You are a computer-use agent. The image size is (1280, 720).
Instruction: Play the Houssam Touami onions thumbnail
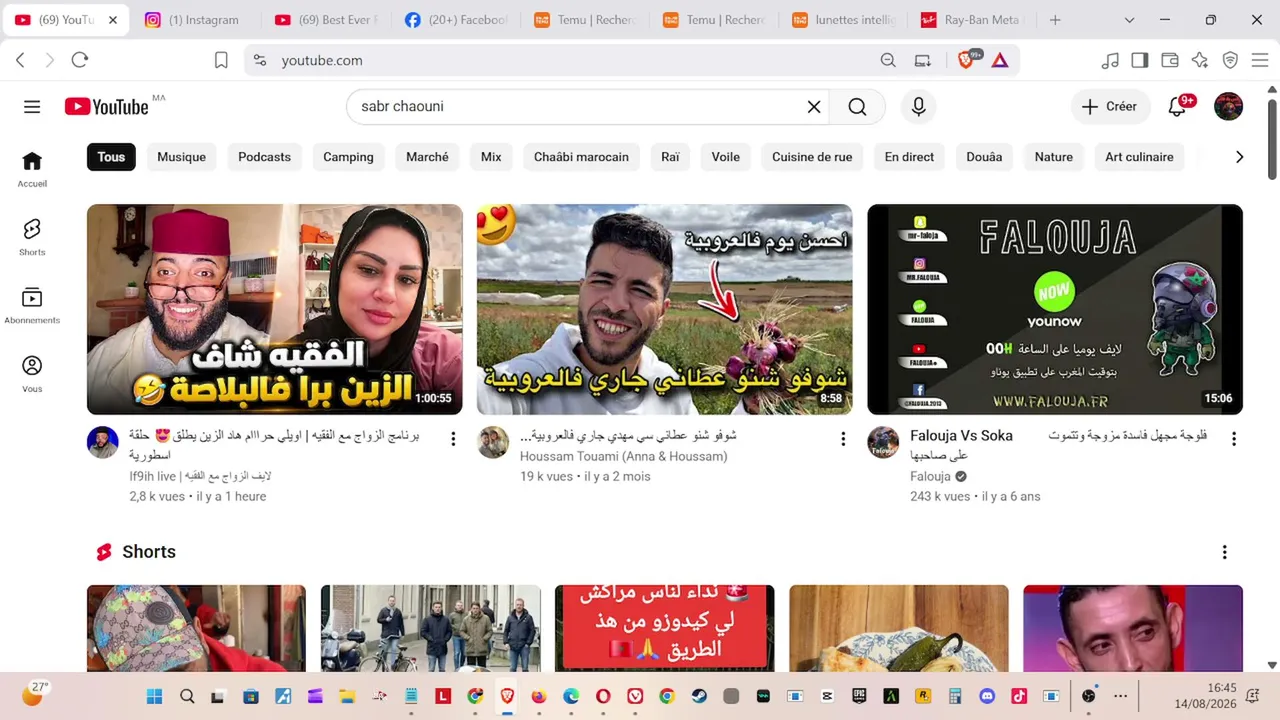[x=665, y=310]
